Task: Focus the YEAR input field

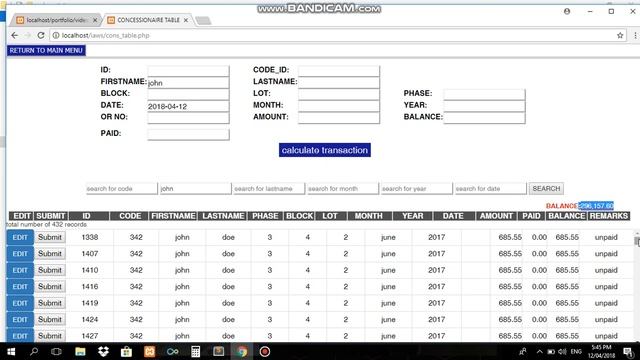Action: point(484,106)
